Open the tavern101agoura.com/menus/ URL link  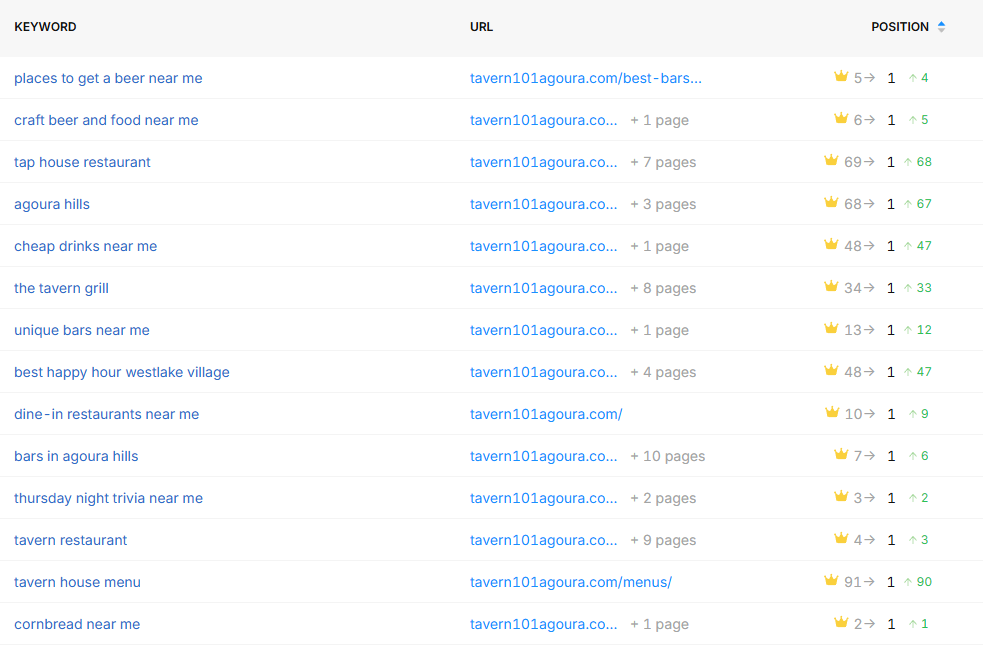click(x=570, y=582)
